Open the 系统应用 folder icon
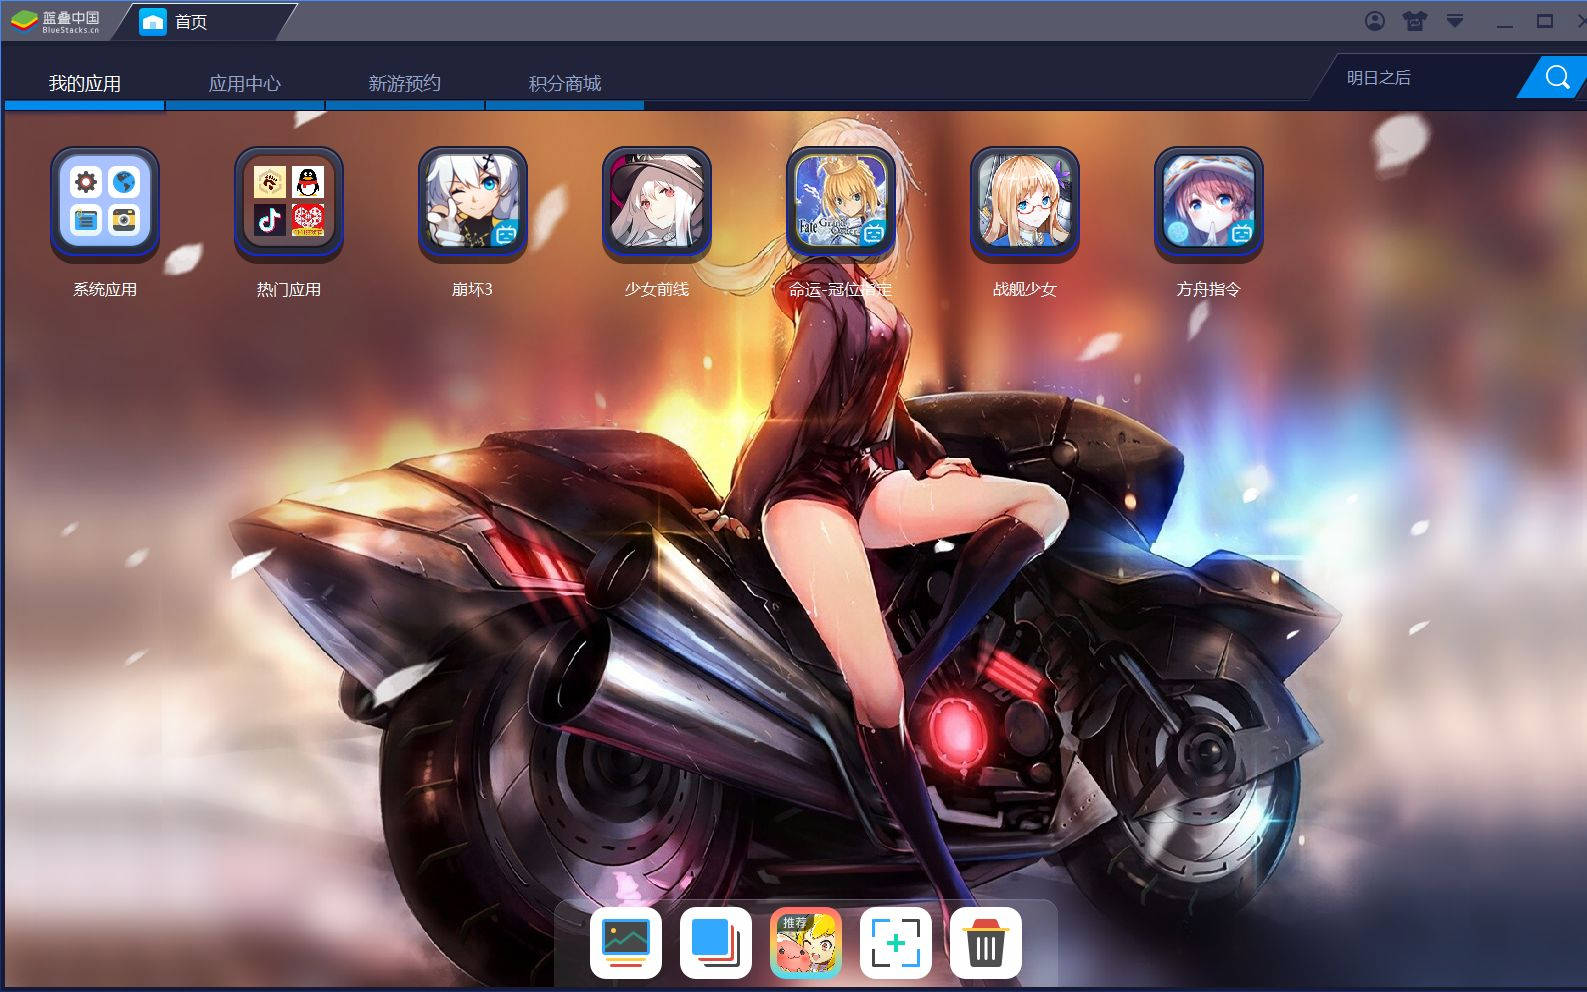Screen dimensions: 1587x992 click(x=105, y=204)
